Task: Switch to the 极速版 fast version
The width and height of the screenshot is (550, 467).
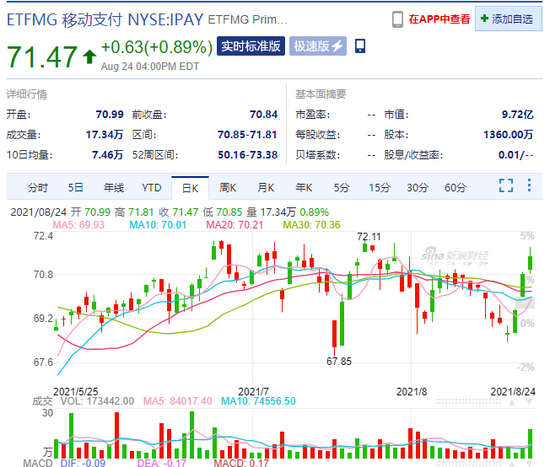Action: [318, 46]
